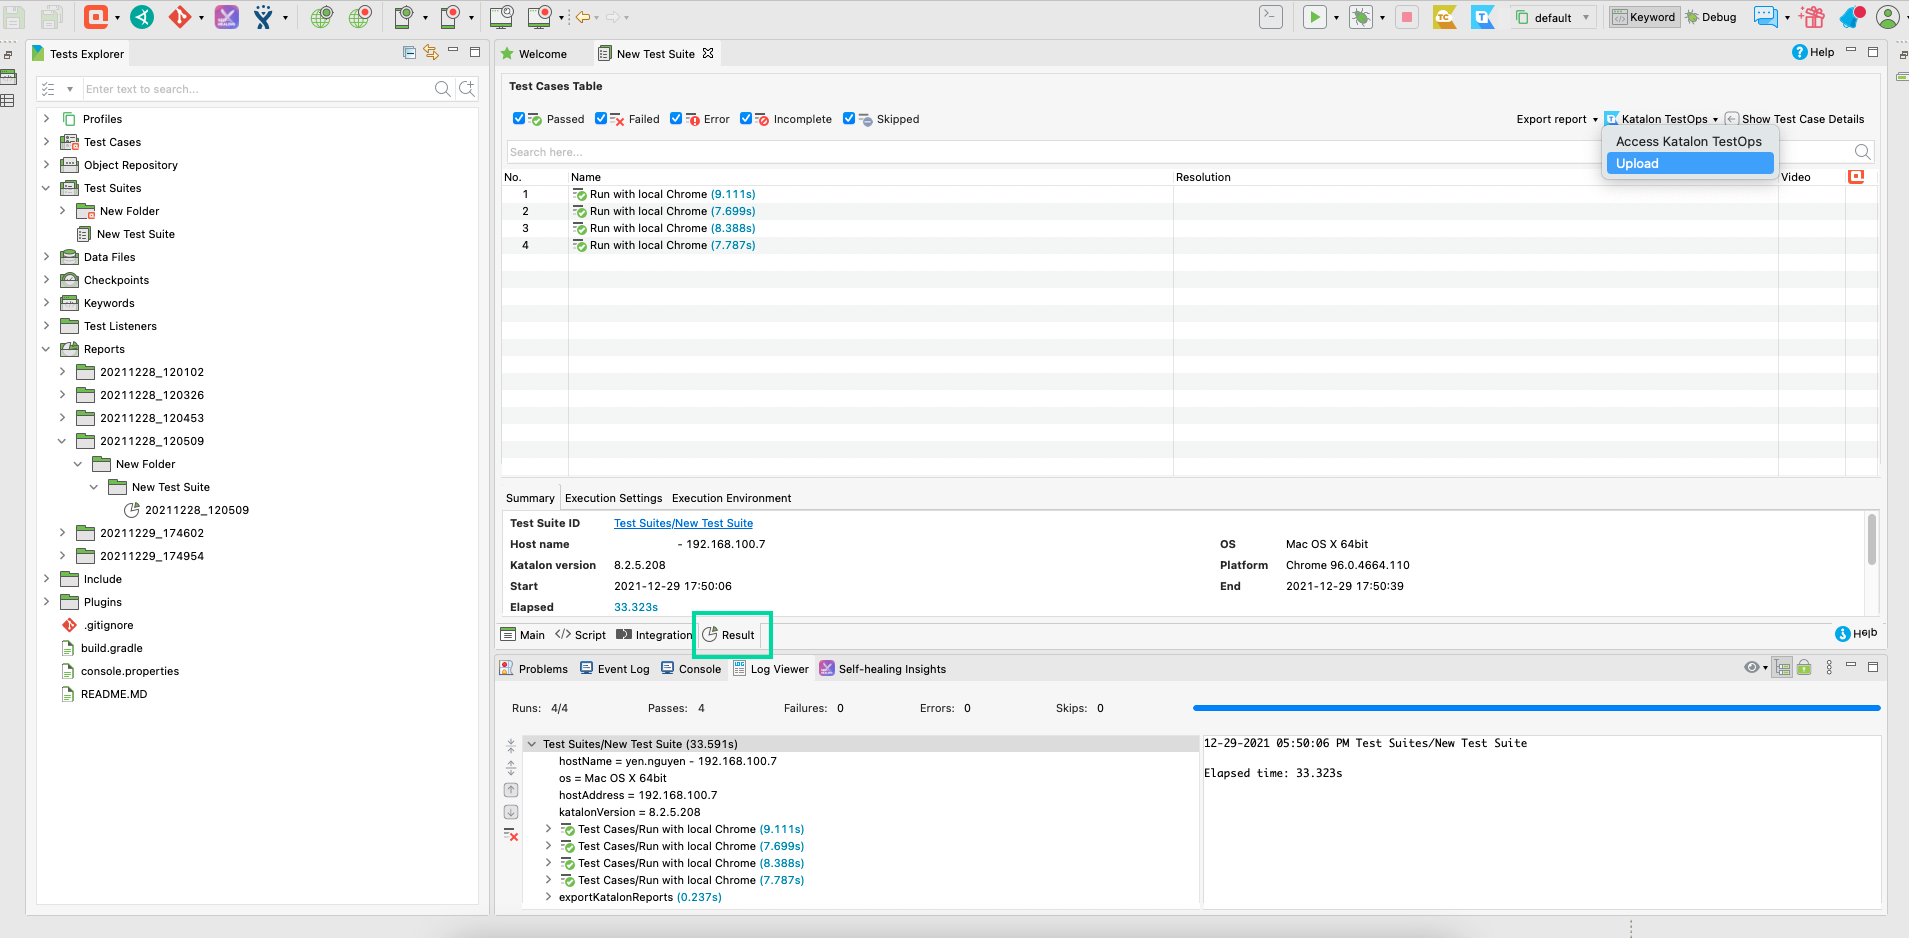
Task: Click the red Stop execution button
Action: pos(1407,17)
